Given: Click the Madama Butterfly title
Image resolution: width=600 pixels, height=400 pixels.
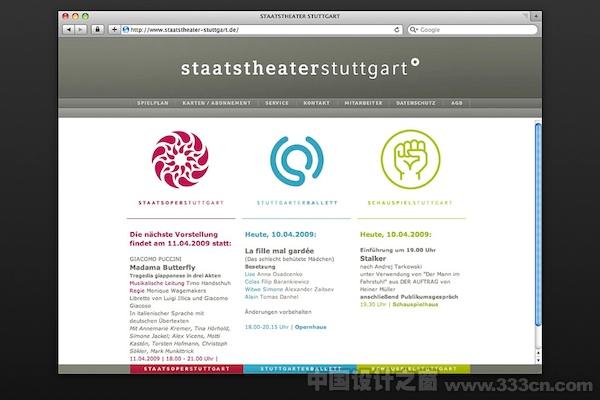Looking at the screenshot, I should pos(162,267).
